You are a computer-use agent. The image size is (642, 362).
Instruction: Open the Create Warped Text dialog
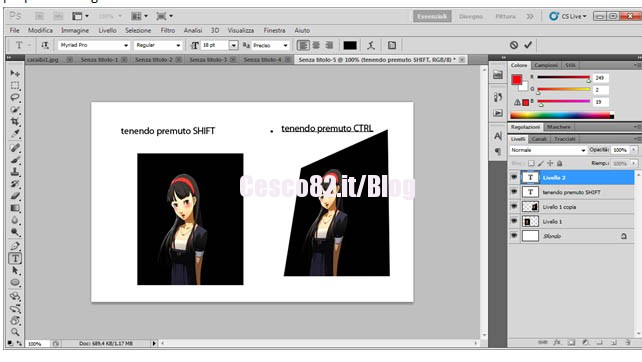tap(371, 45)
